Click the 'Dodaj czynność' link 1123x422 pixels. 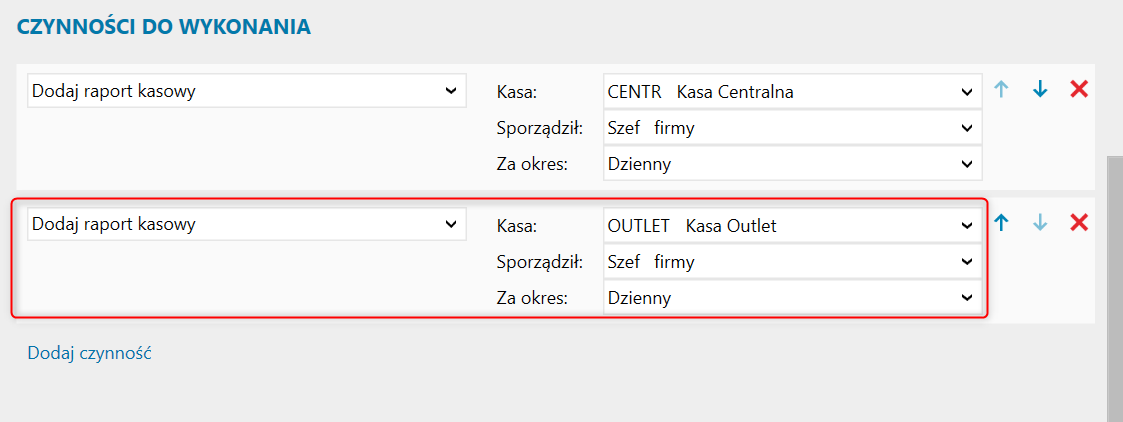click(89, 352)
